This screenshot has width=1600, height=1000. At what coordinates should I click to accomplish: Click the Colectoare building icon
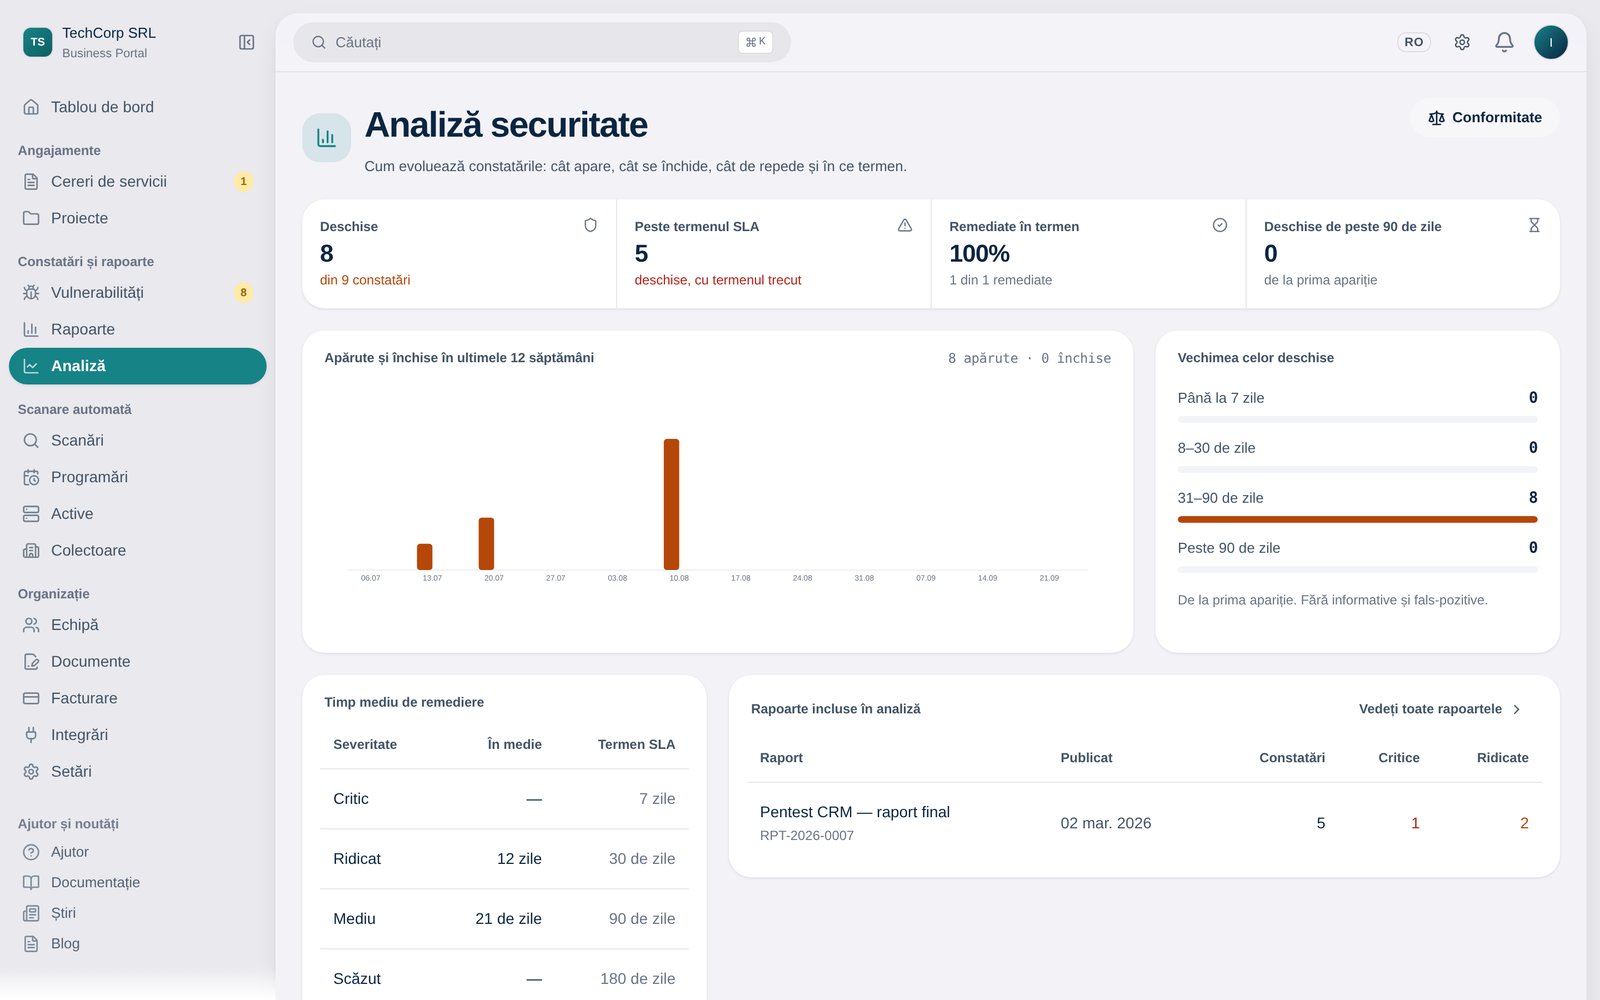click(31, 551)
